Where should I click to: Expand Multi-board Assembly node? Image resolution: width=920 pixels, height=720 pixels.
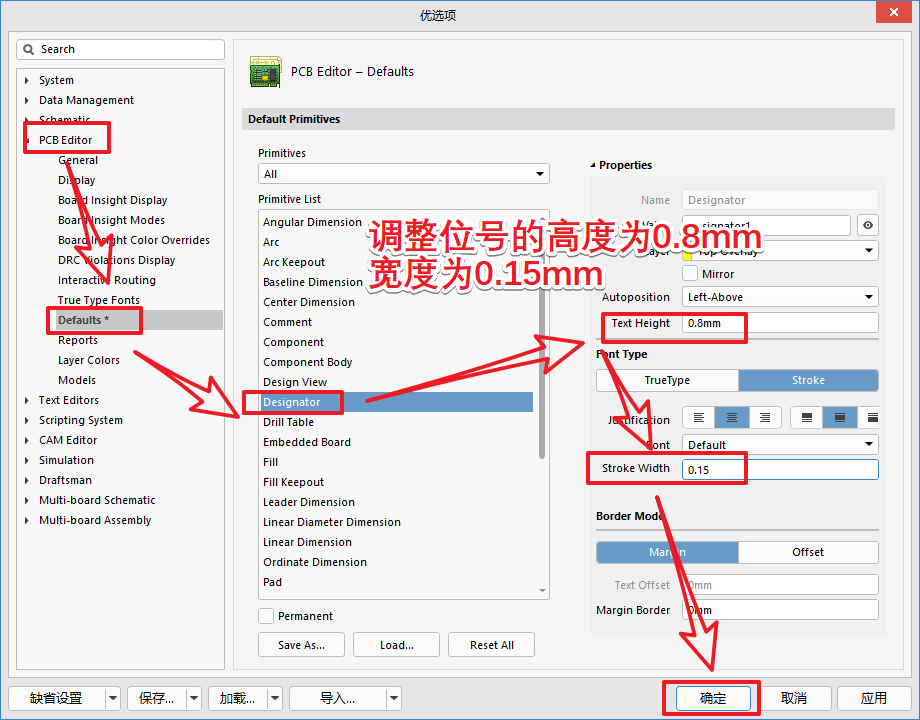(27, 520)
